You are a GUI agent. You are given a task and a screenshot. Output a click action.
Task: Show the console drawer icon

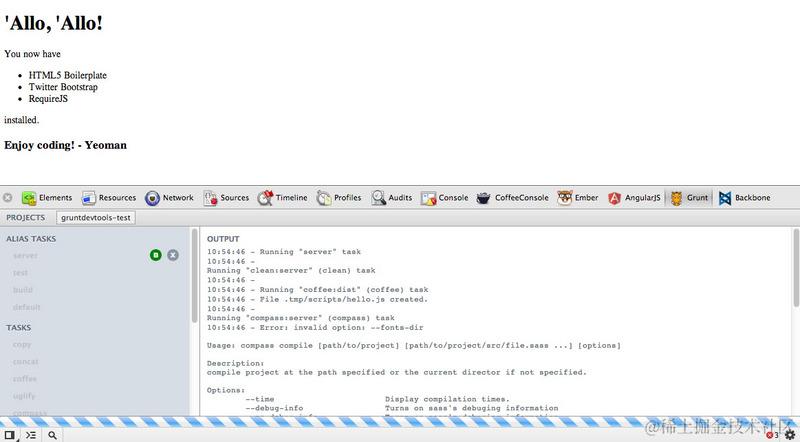point(31,435)
